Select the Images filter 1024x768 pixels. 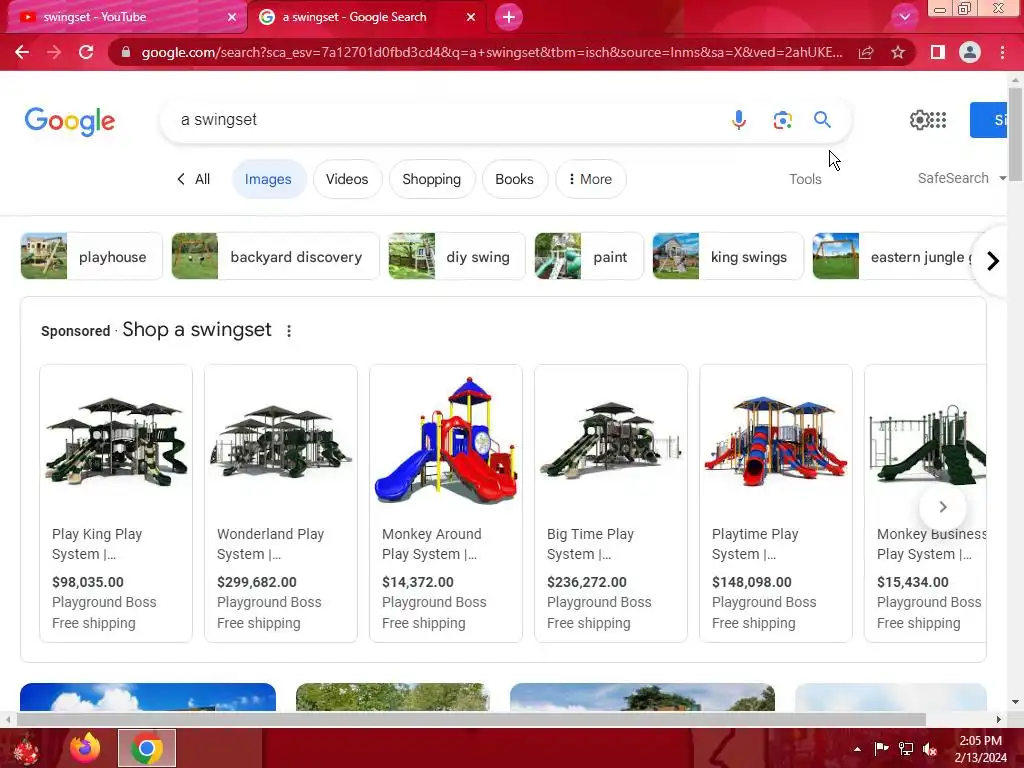click(268, 179)
